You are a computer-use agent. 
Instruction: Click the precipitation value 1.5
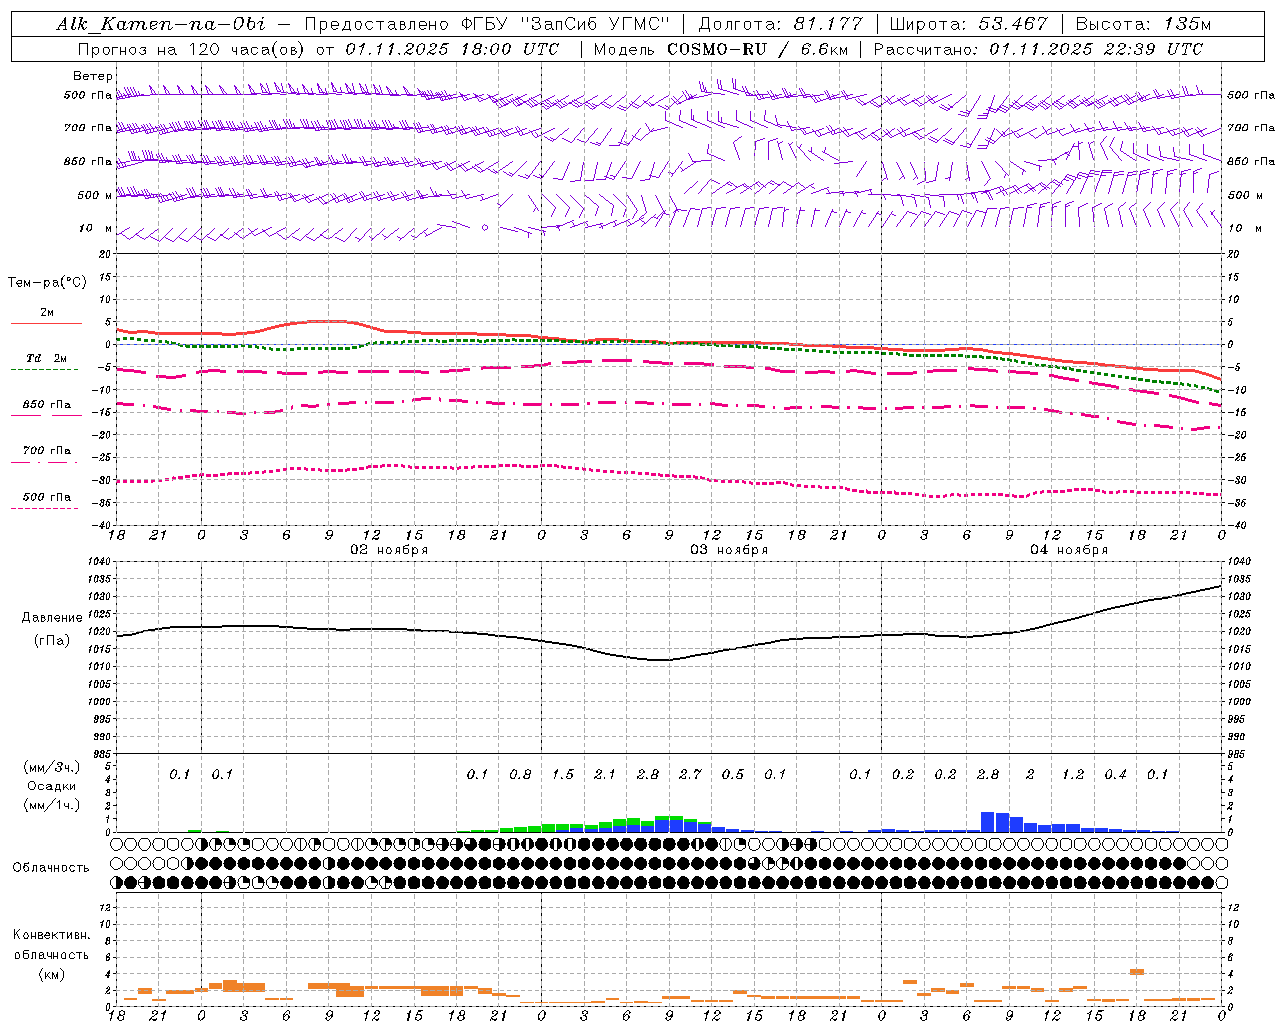point(563,774)
